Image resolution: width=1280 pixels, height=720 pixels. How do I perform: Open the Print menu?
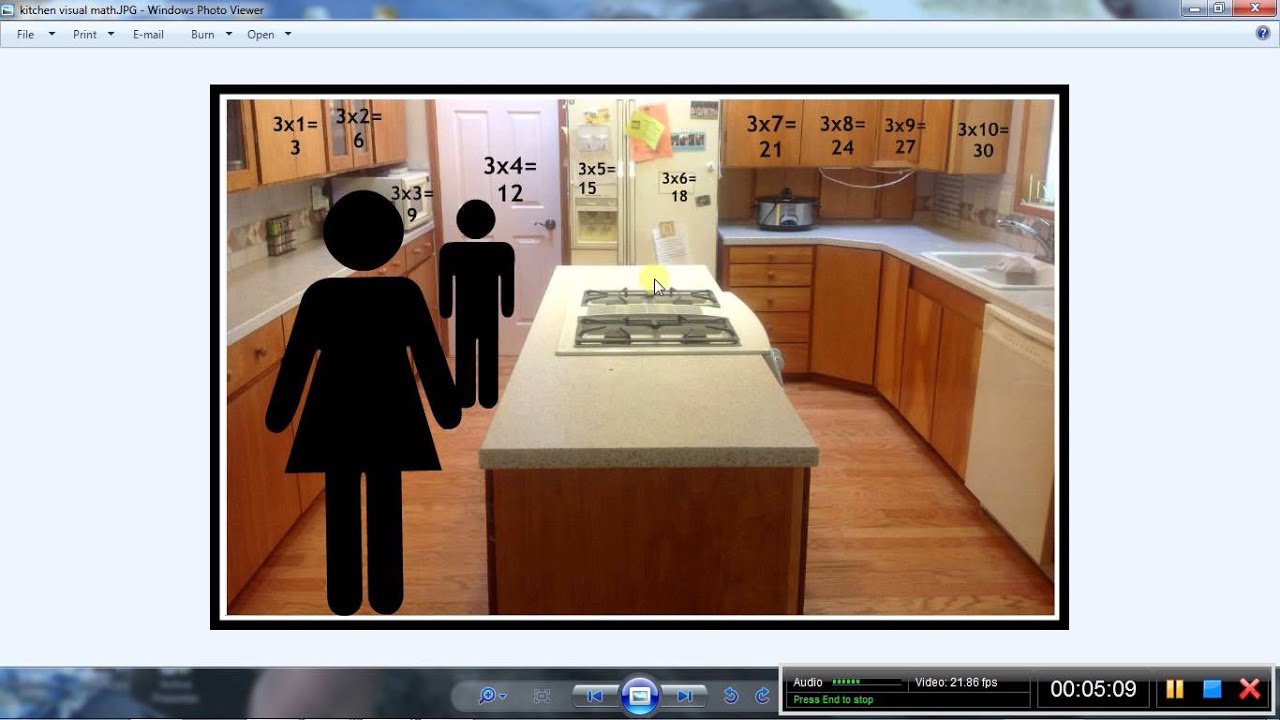pyautogui.click(x=85, y=34)
